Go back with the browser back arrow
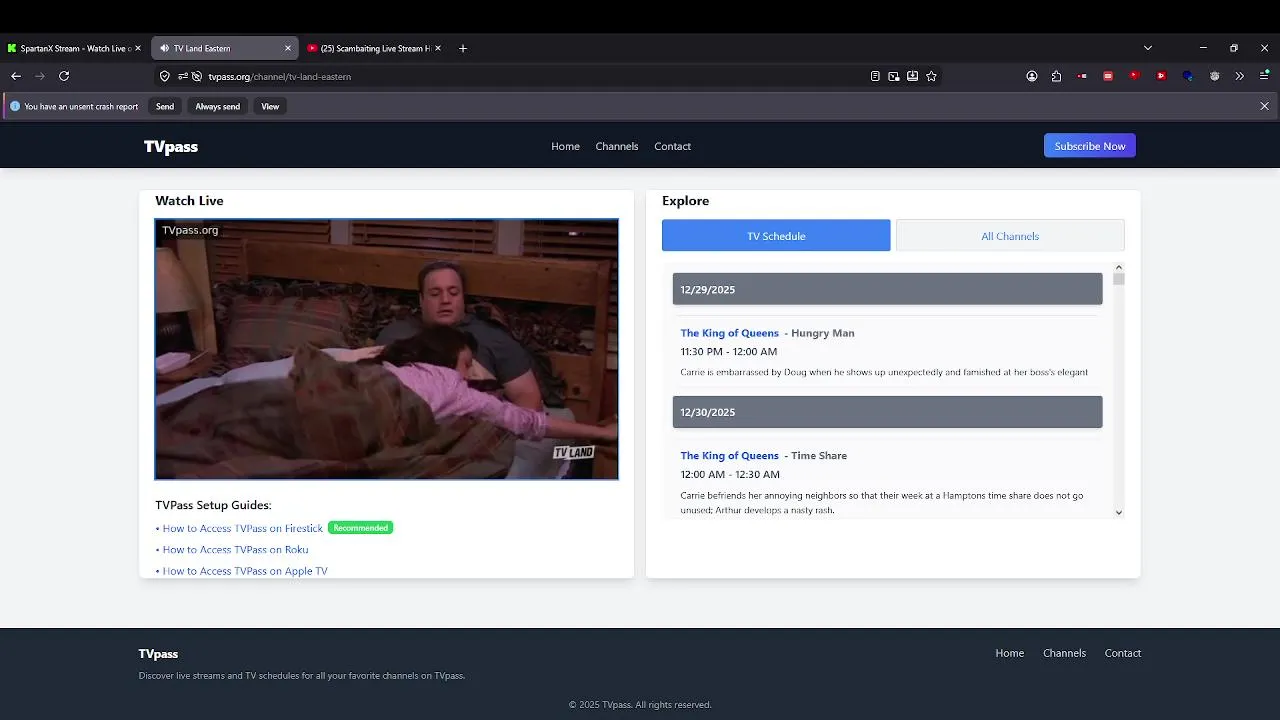The height and width of the screenshot is (720, 1280). pos(16,76)
